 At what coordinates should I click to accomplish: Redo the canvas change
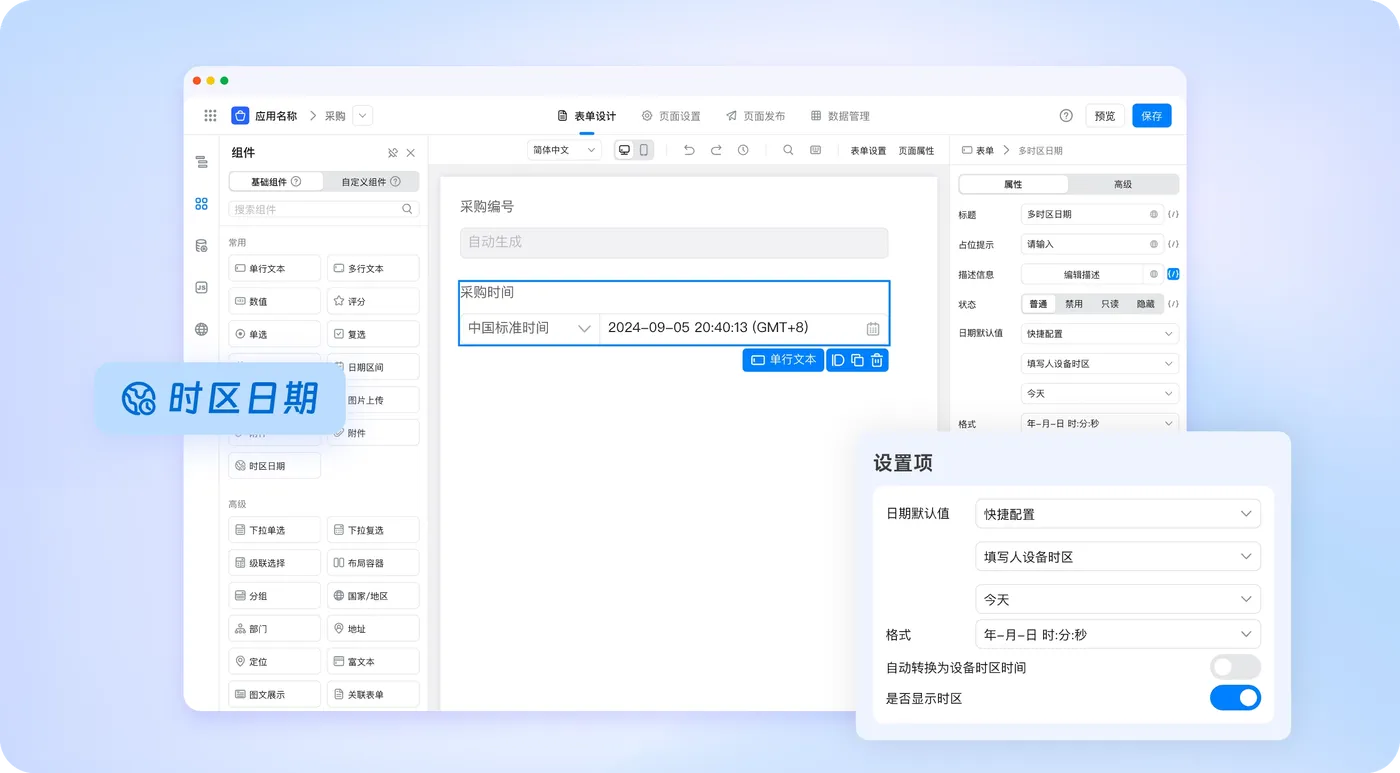tap(716, 150)
